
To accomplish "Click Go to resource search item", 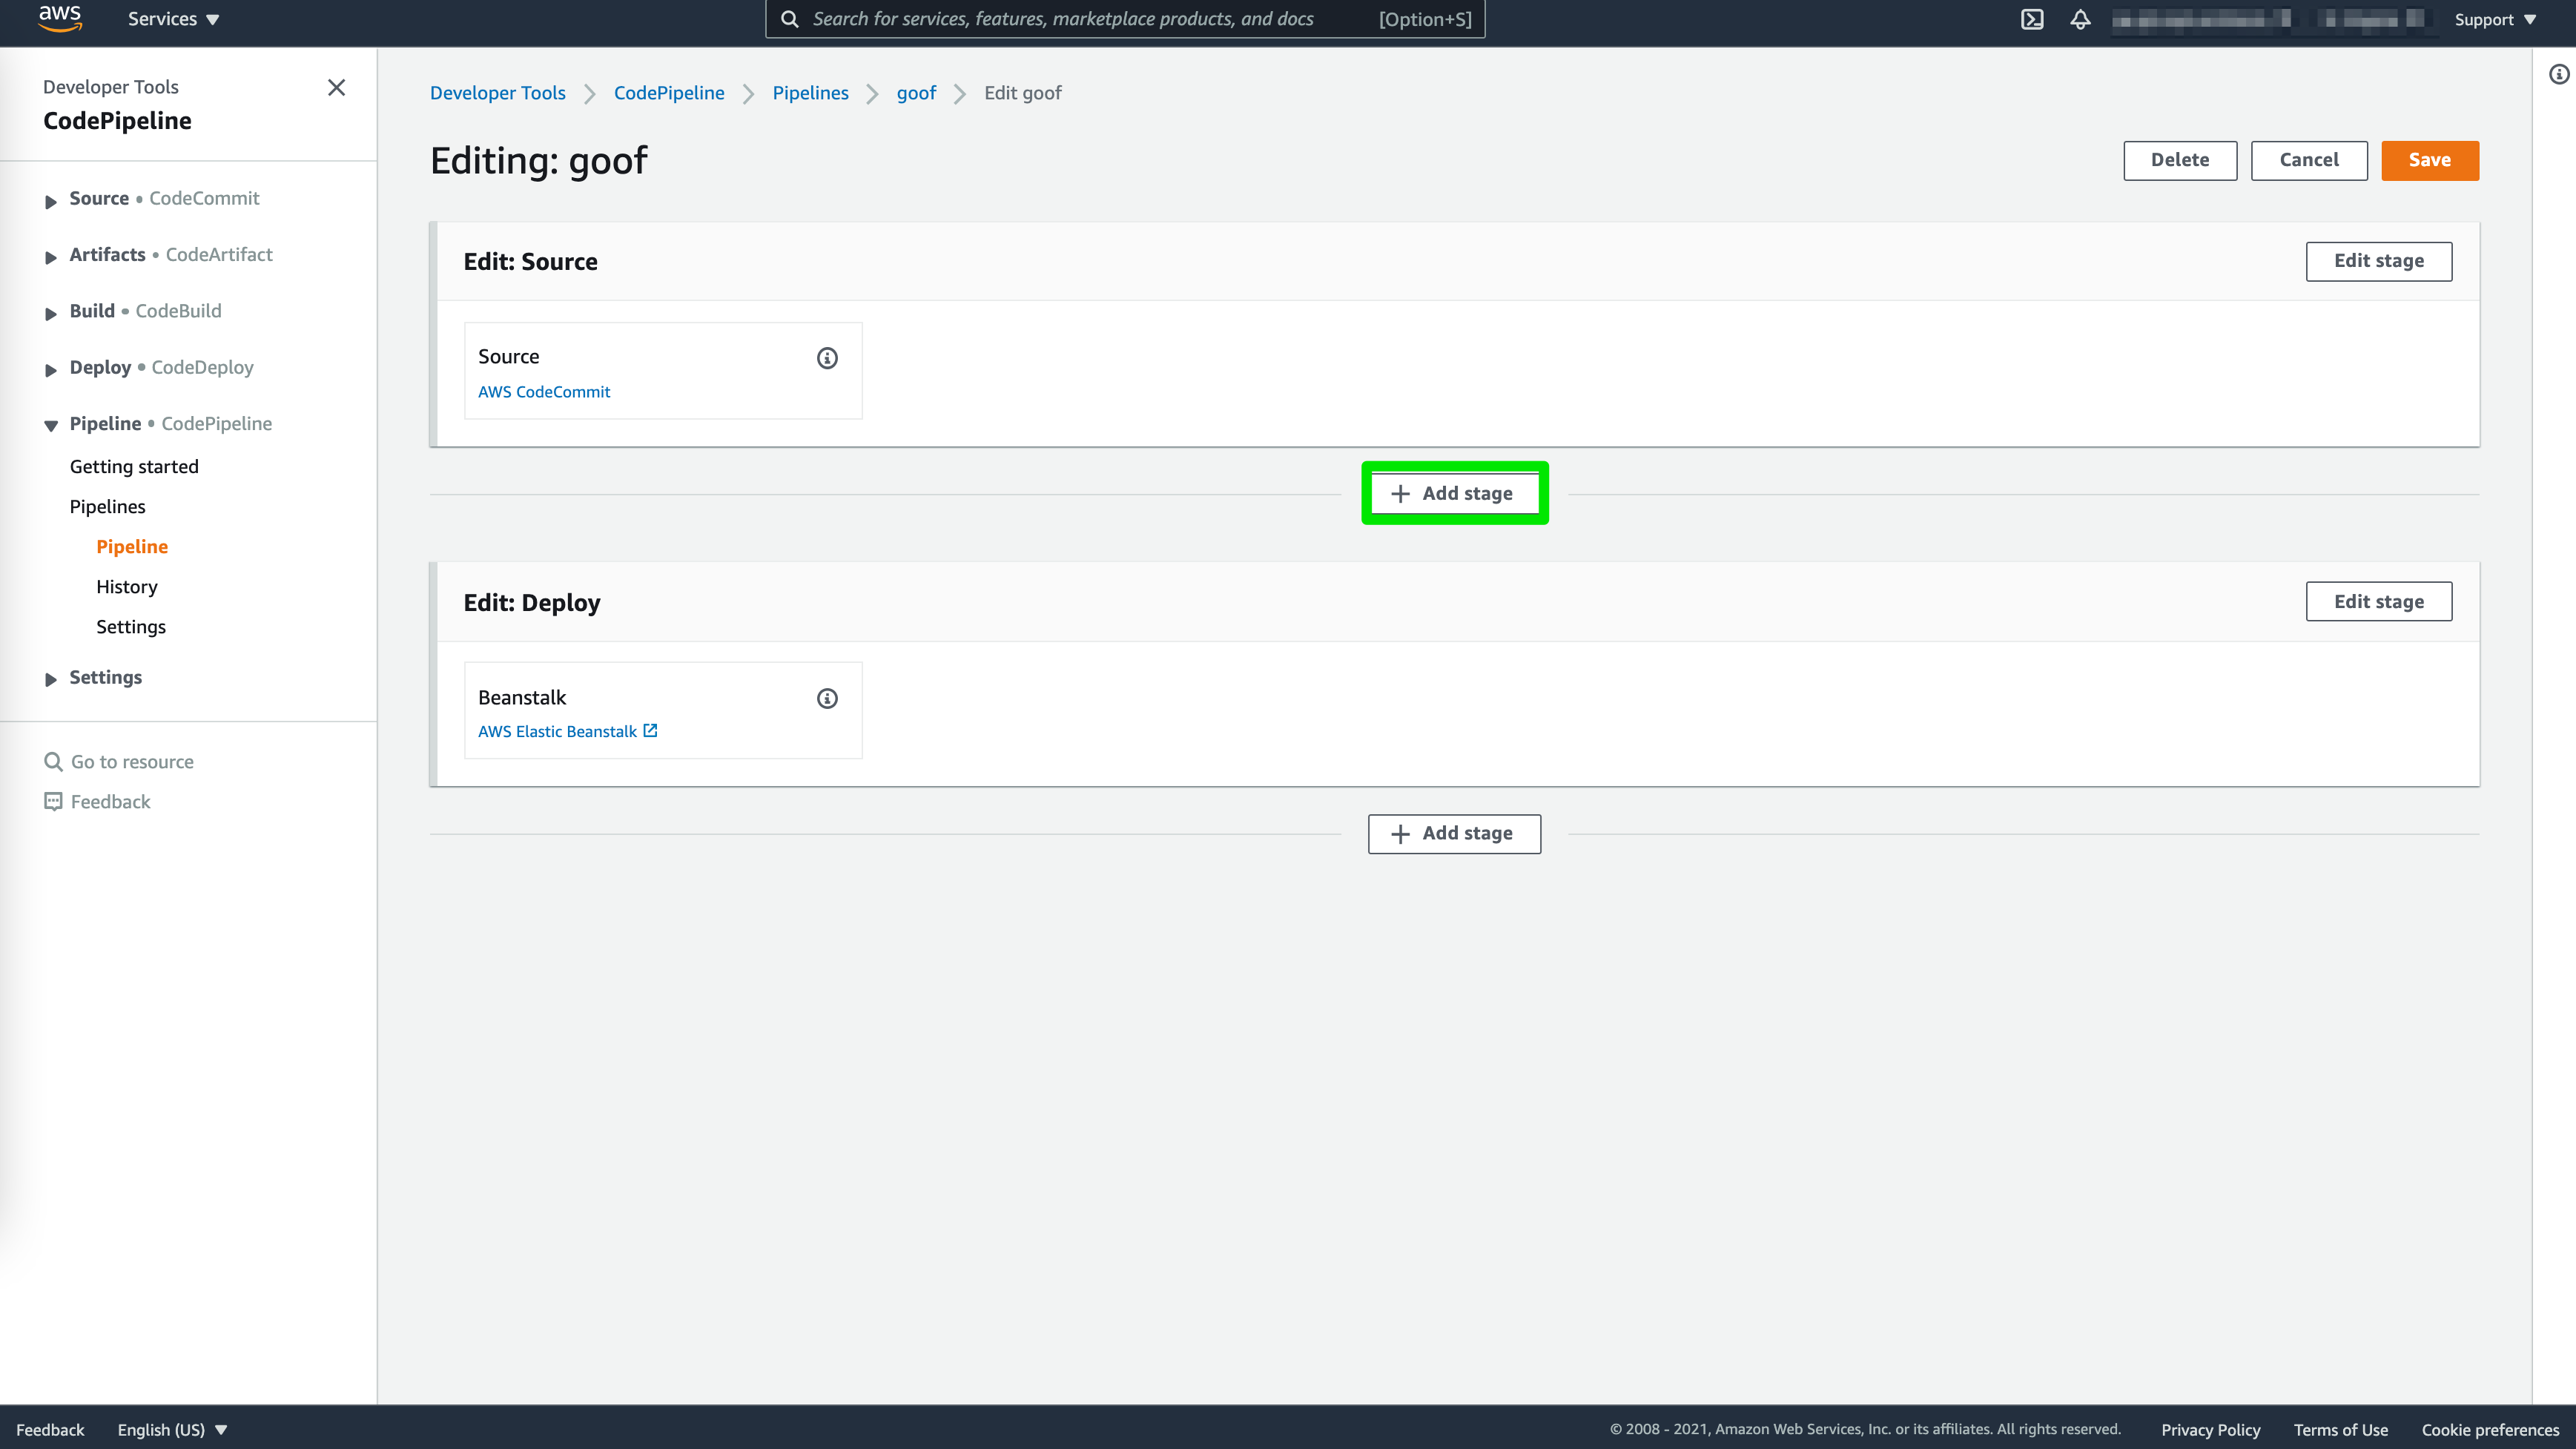I will (131, 762).
